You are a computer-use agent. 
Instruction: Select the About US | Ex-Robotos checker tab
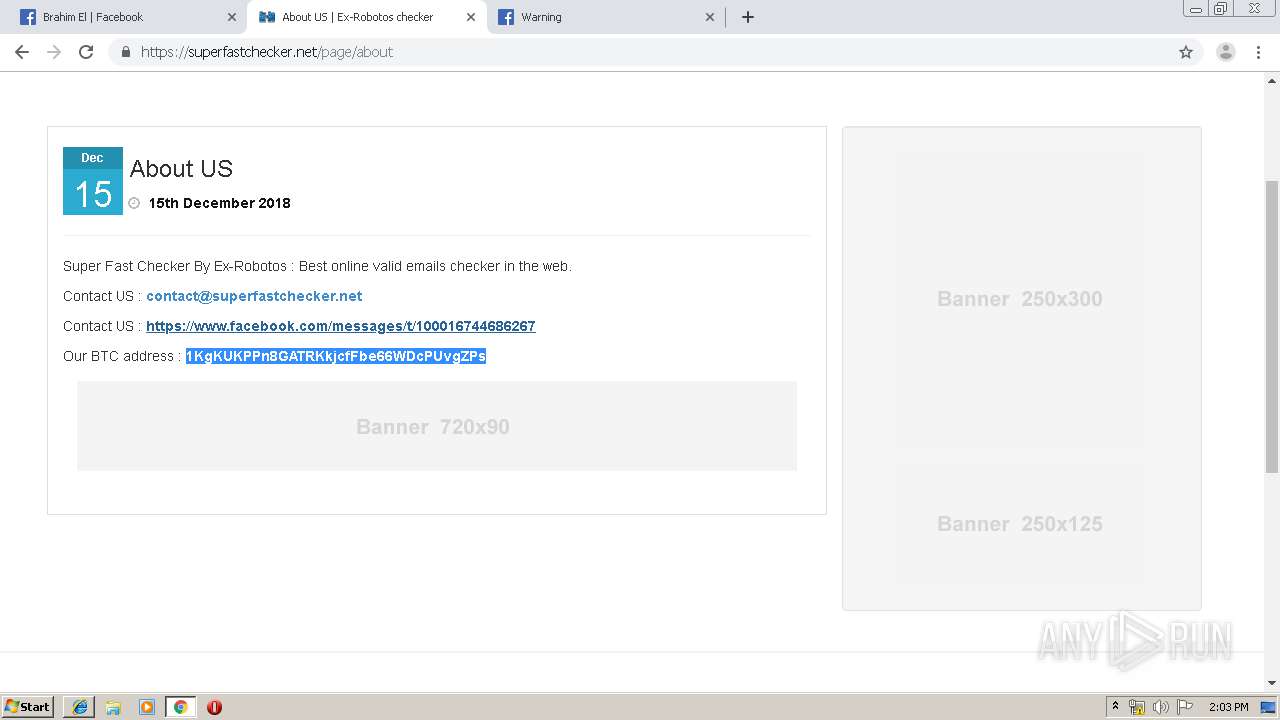366,17
